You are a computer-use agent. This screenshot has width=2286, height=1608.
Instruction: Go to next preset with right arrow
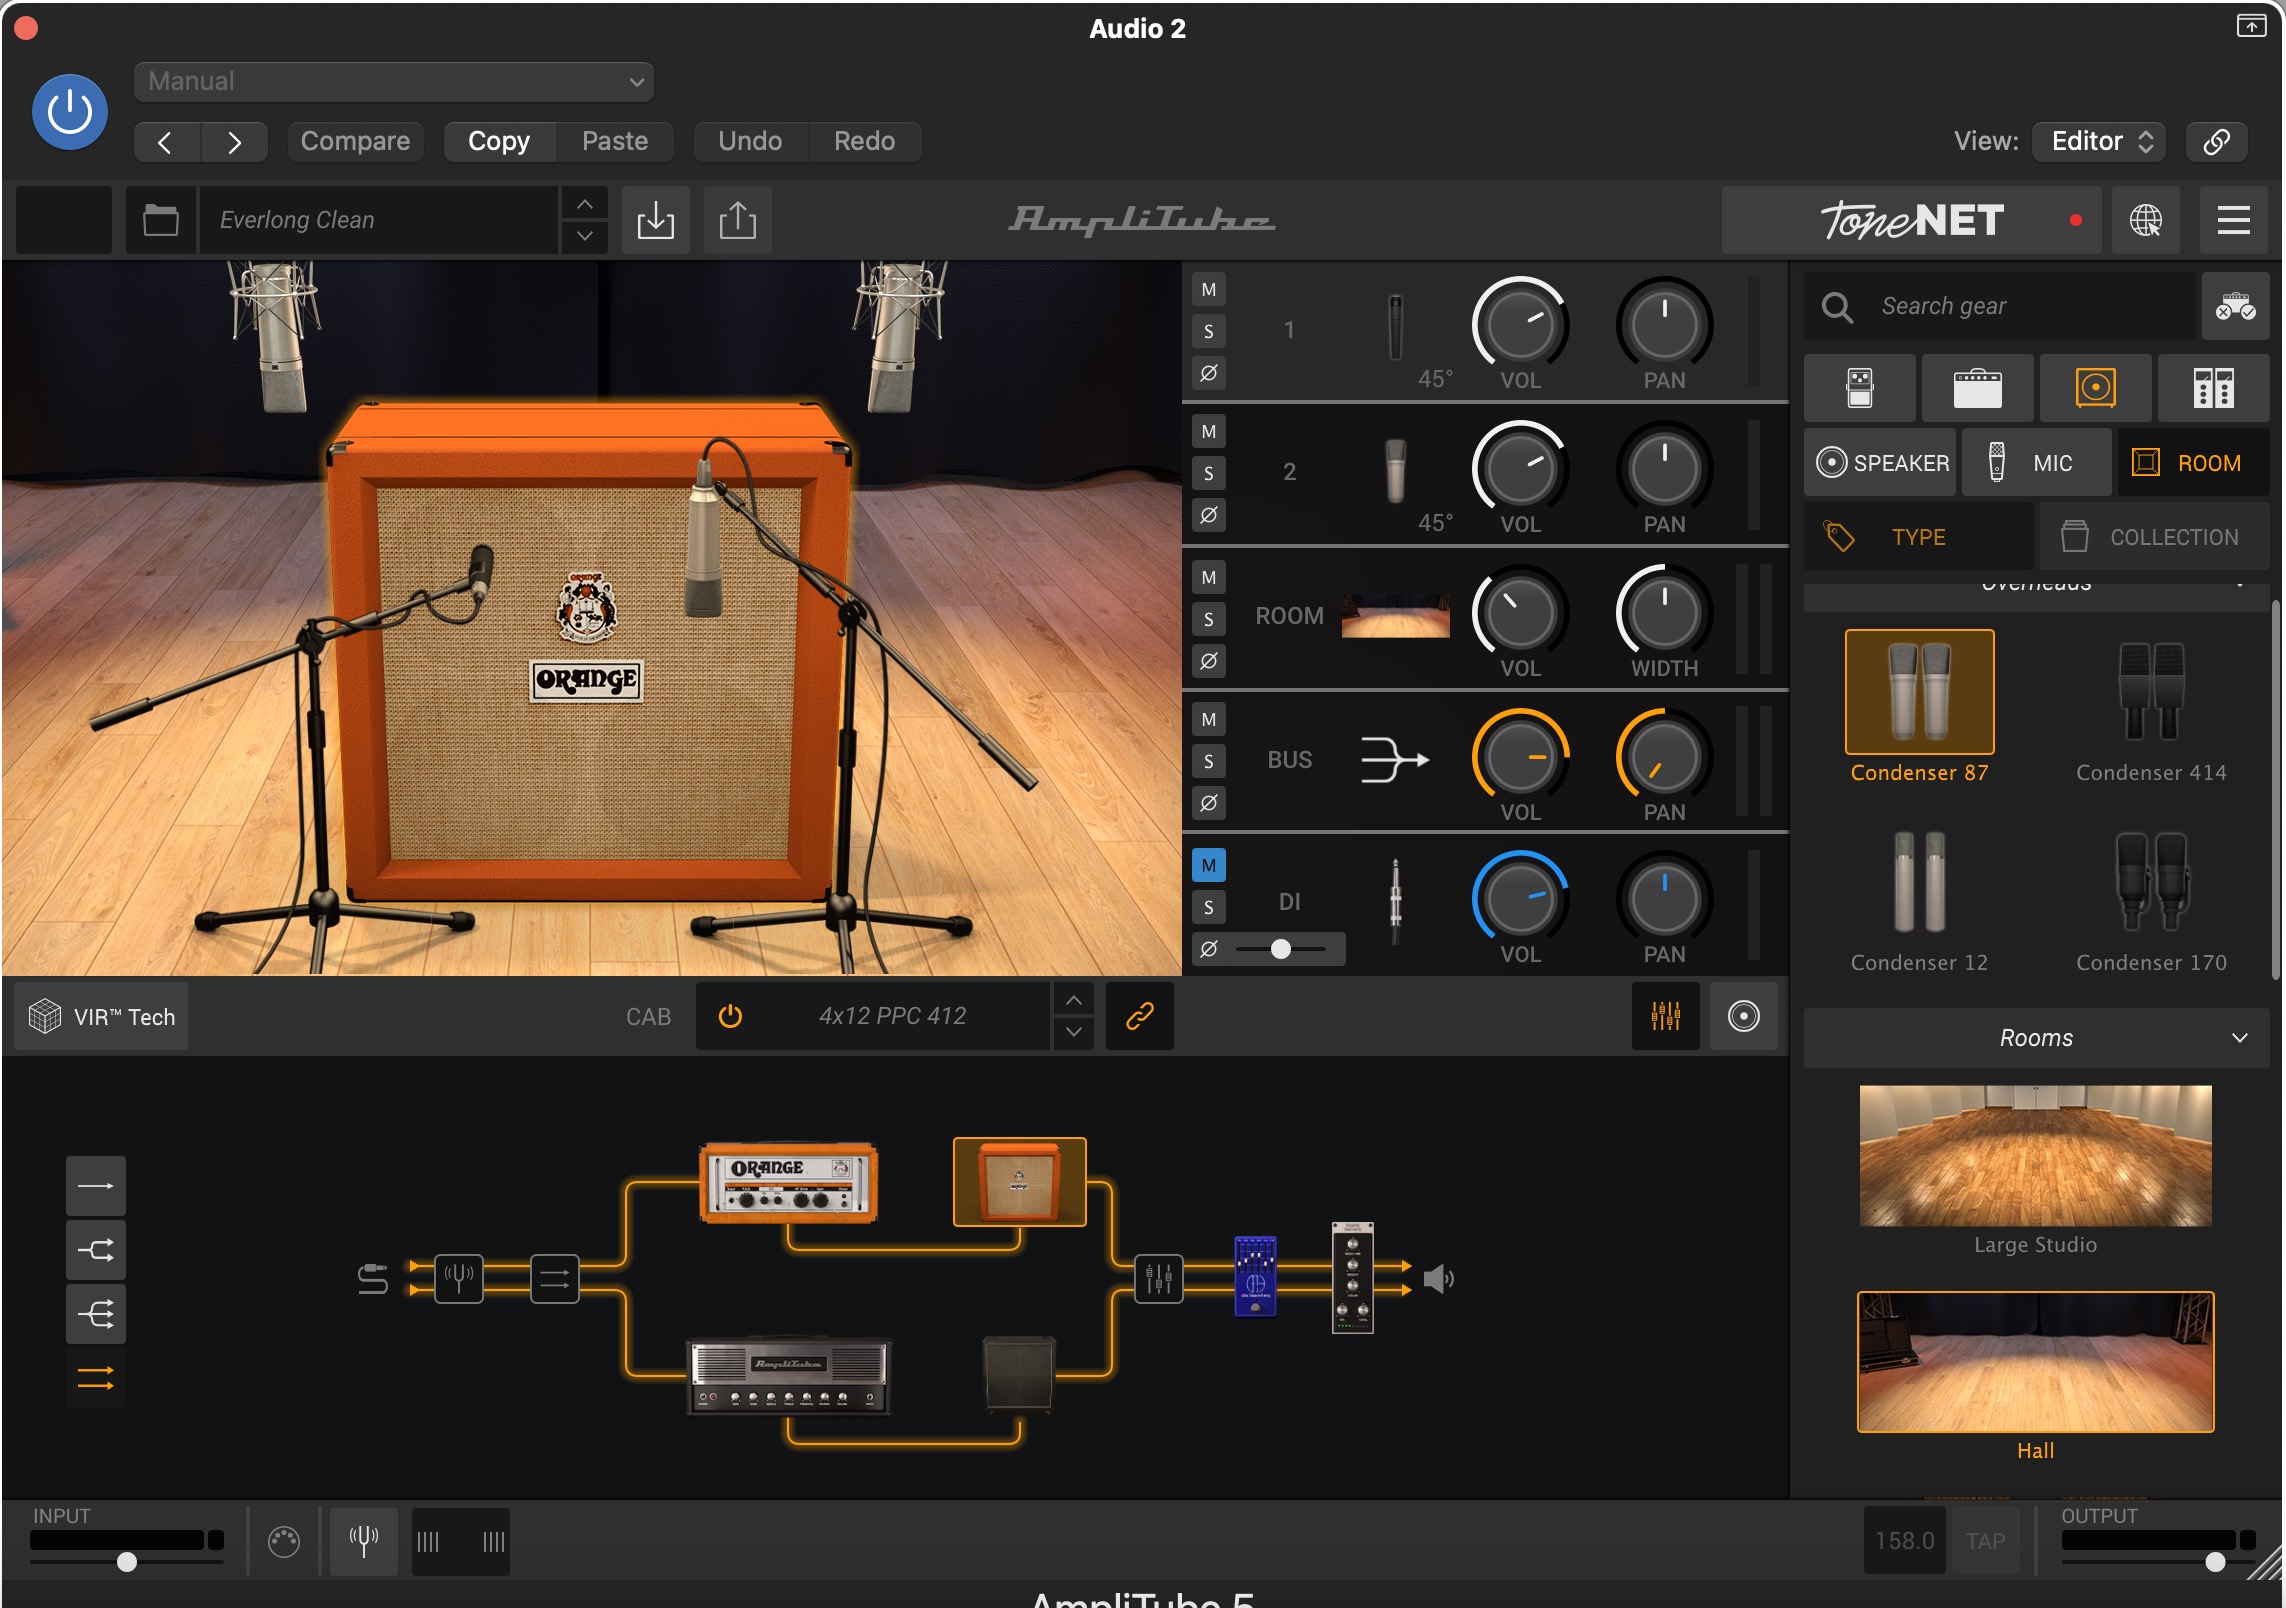point(234,142)
